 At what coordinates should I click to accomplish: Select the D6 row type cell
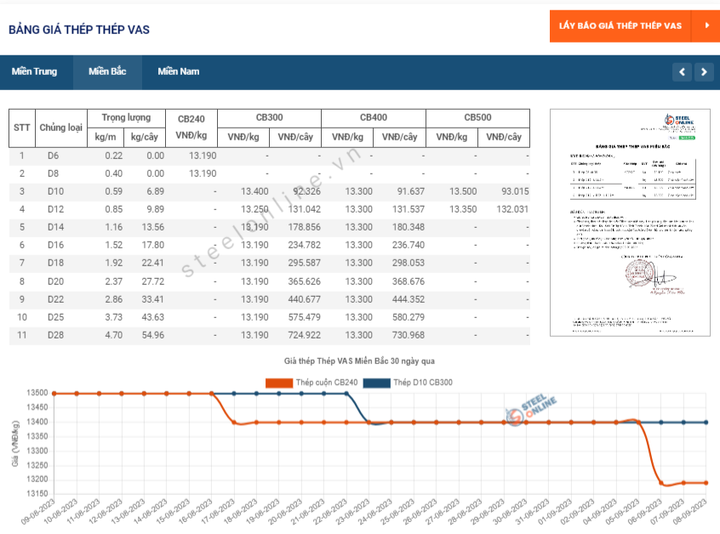point(53,156)
